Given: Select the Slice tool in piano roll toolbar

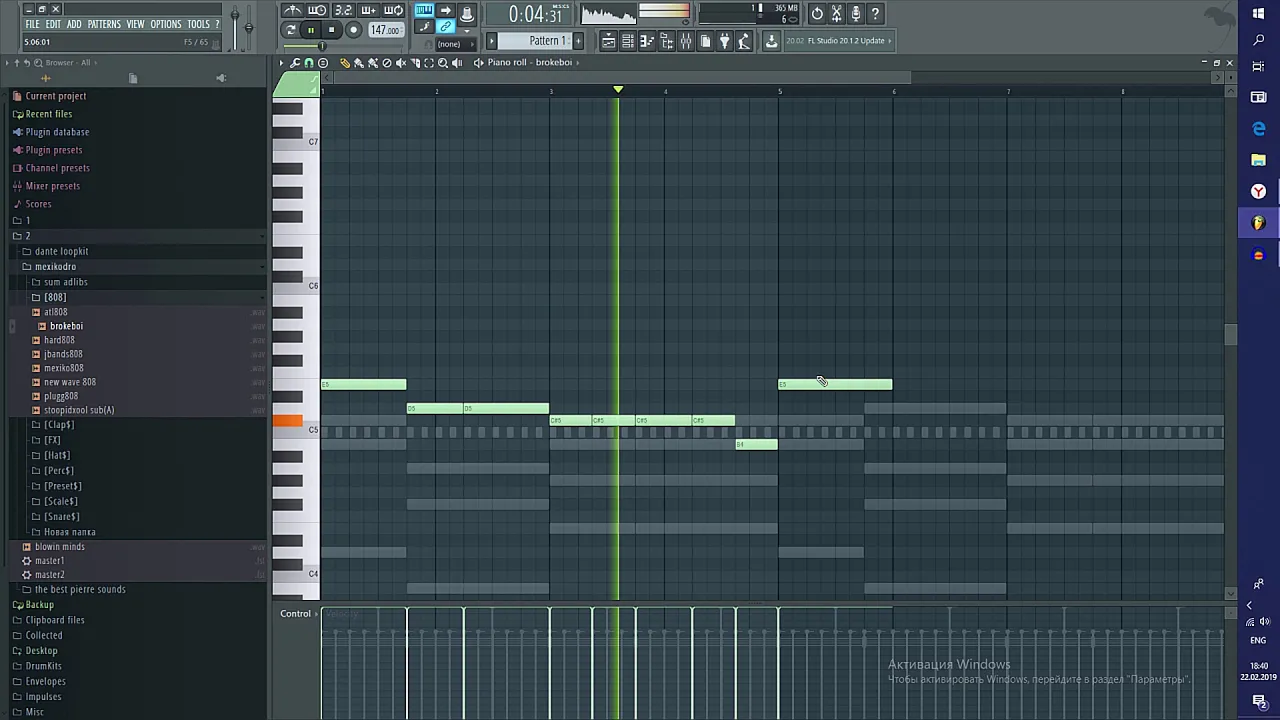Looking at the screenshot, I should 415,62.
